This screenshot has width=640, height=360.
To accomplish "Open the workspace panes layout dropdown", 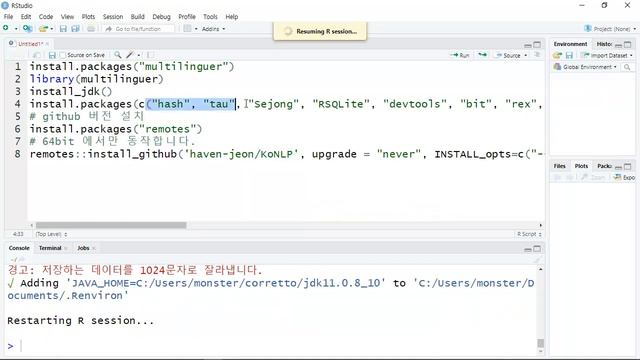I will (x=190, y=29).
